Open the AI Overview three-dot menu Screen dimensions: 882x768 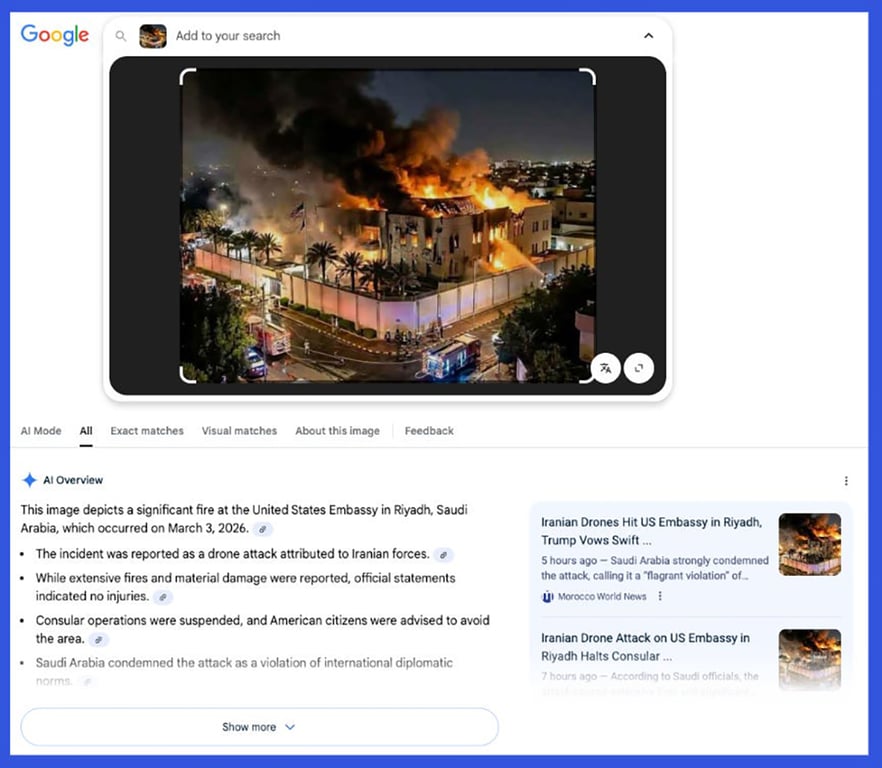tap(846, 480)
